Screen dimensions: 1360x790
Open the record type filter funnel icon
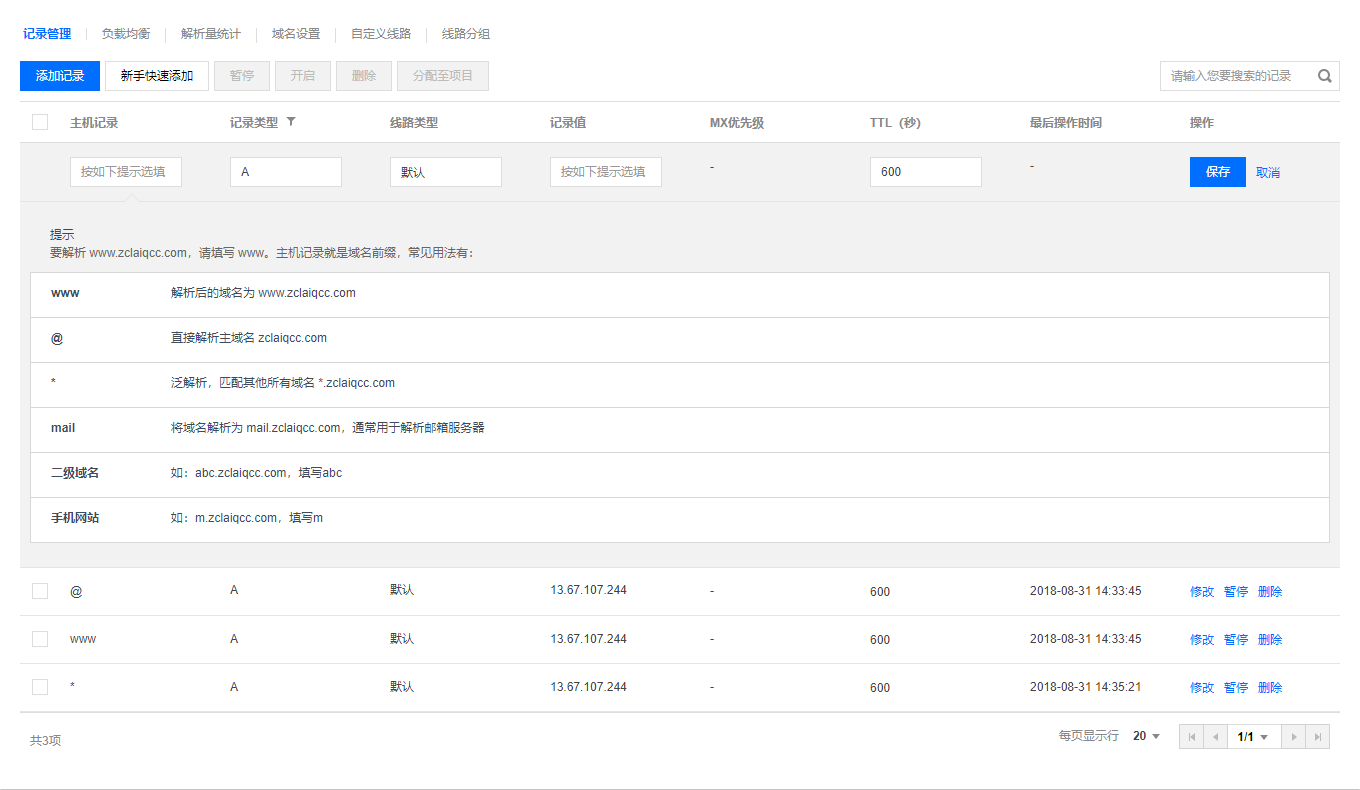pyautogui.click(x=291, y=122)
